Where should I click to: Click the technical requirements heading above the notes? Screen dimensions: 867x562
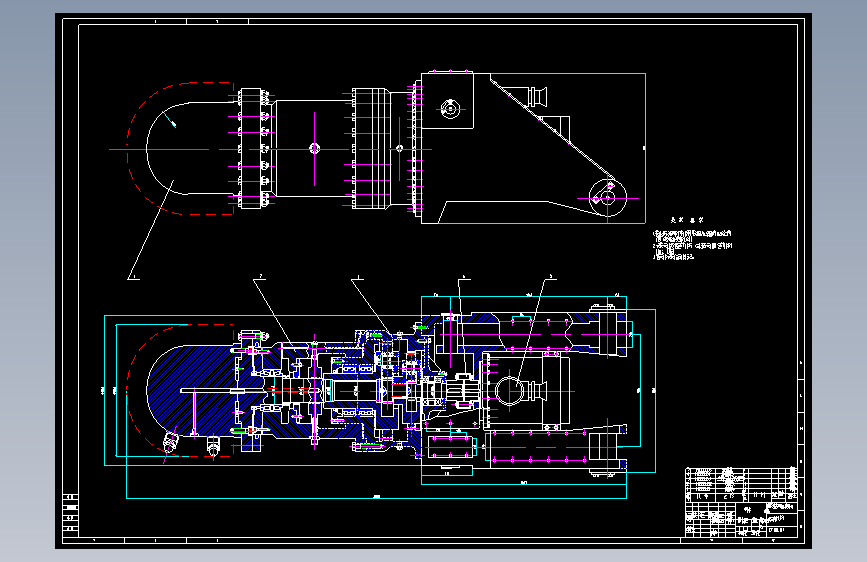point(687,220)
